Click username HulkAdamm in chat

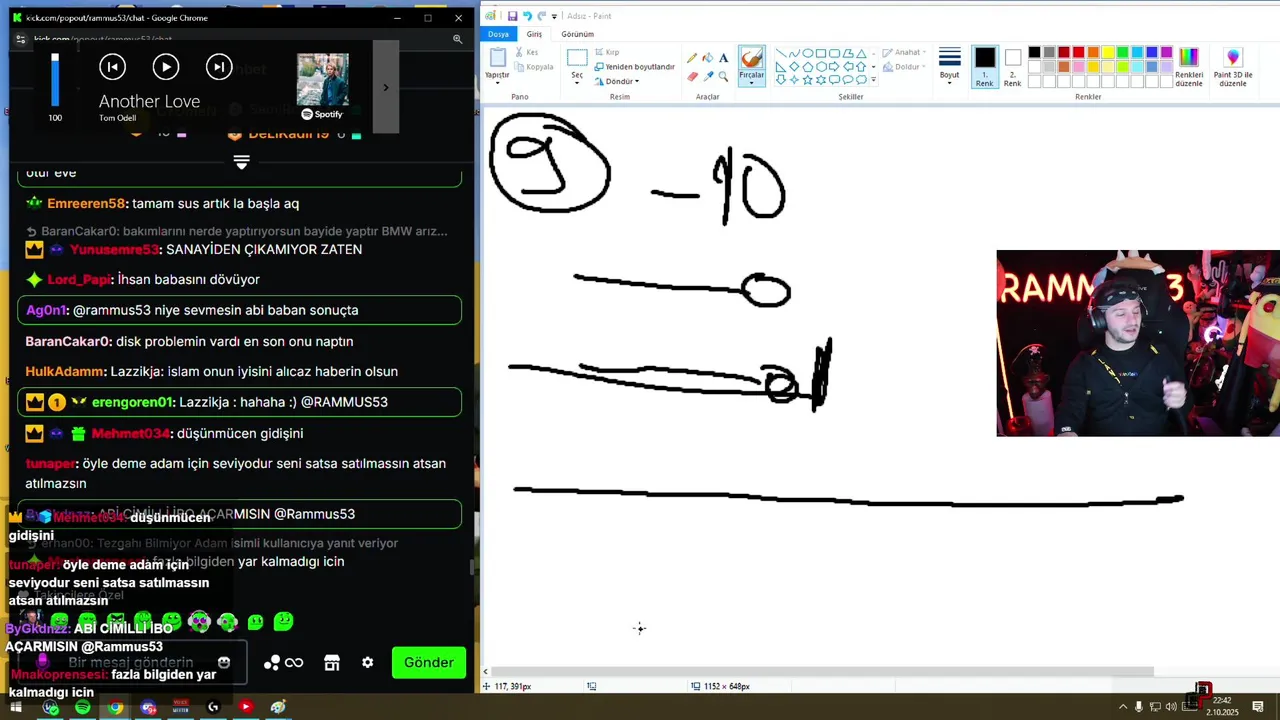[x=65, y=371]
